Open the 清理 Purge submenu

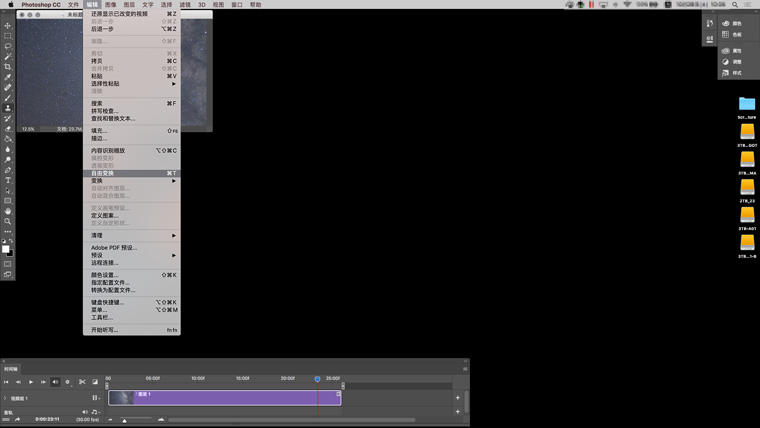[132, 236]
